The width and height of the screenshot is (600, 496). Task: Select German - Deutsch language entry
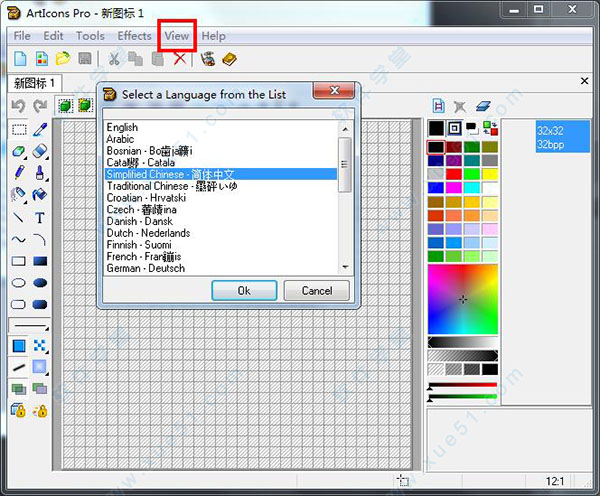221,268
